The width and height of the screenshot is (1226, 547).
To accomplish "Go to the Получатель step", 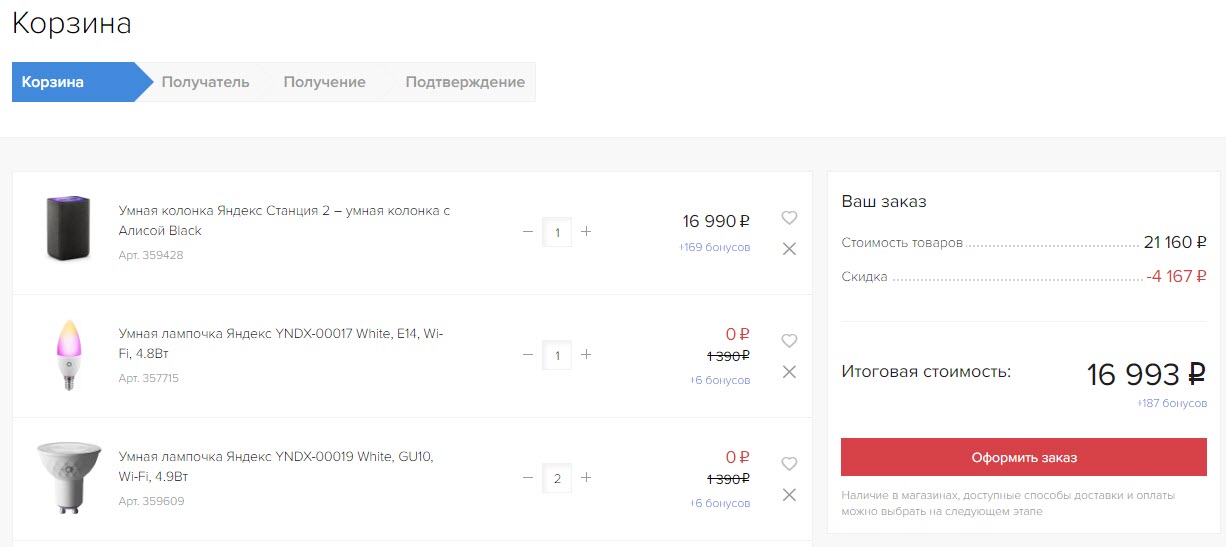I will pos(205,82).
